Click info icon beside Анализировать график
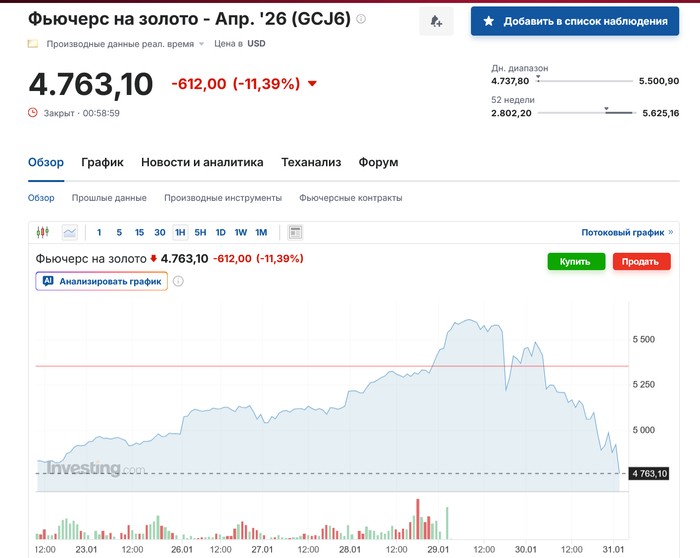This screenshot has height=558, width=700. [178, 281]
